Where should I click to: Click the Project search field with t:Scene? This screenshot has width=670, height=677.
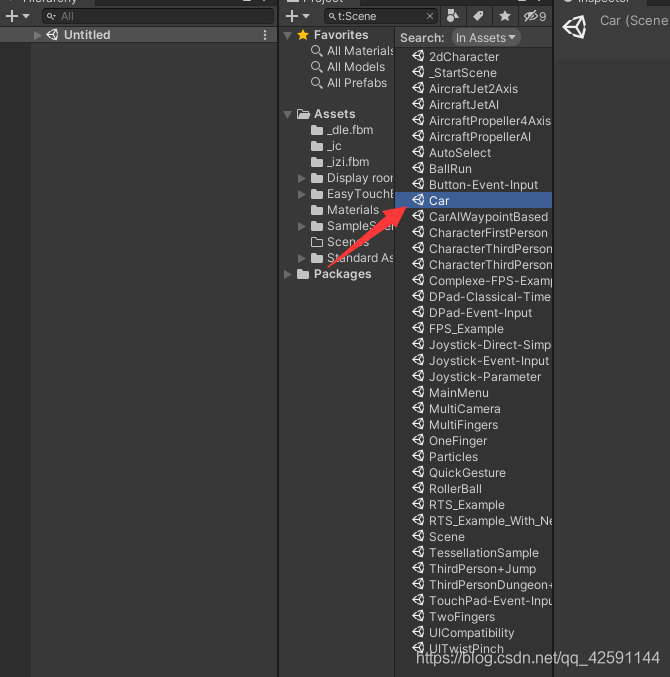click(x=381, y=16)
